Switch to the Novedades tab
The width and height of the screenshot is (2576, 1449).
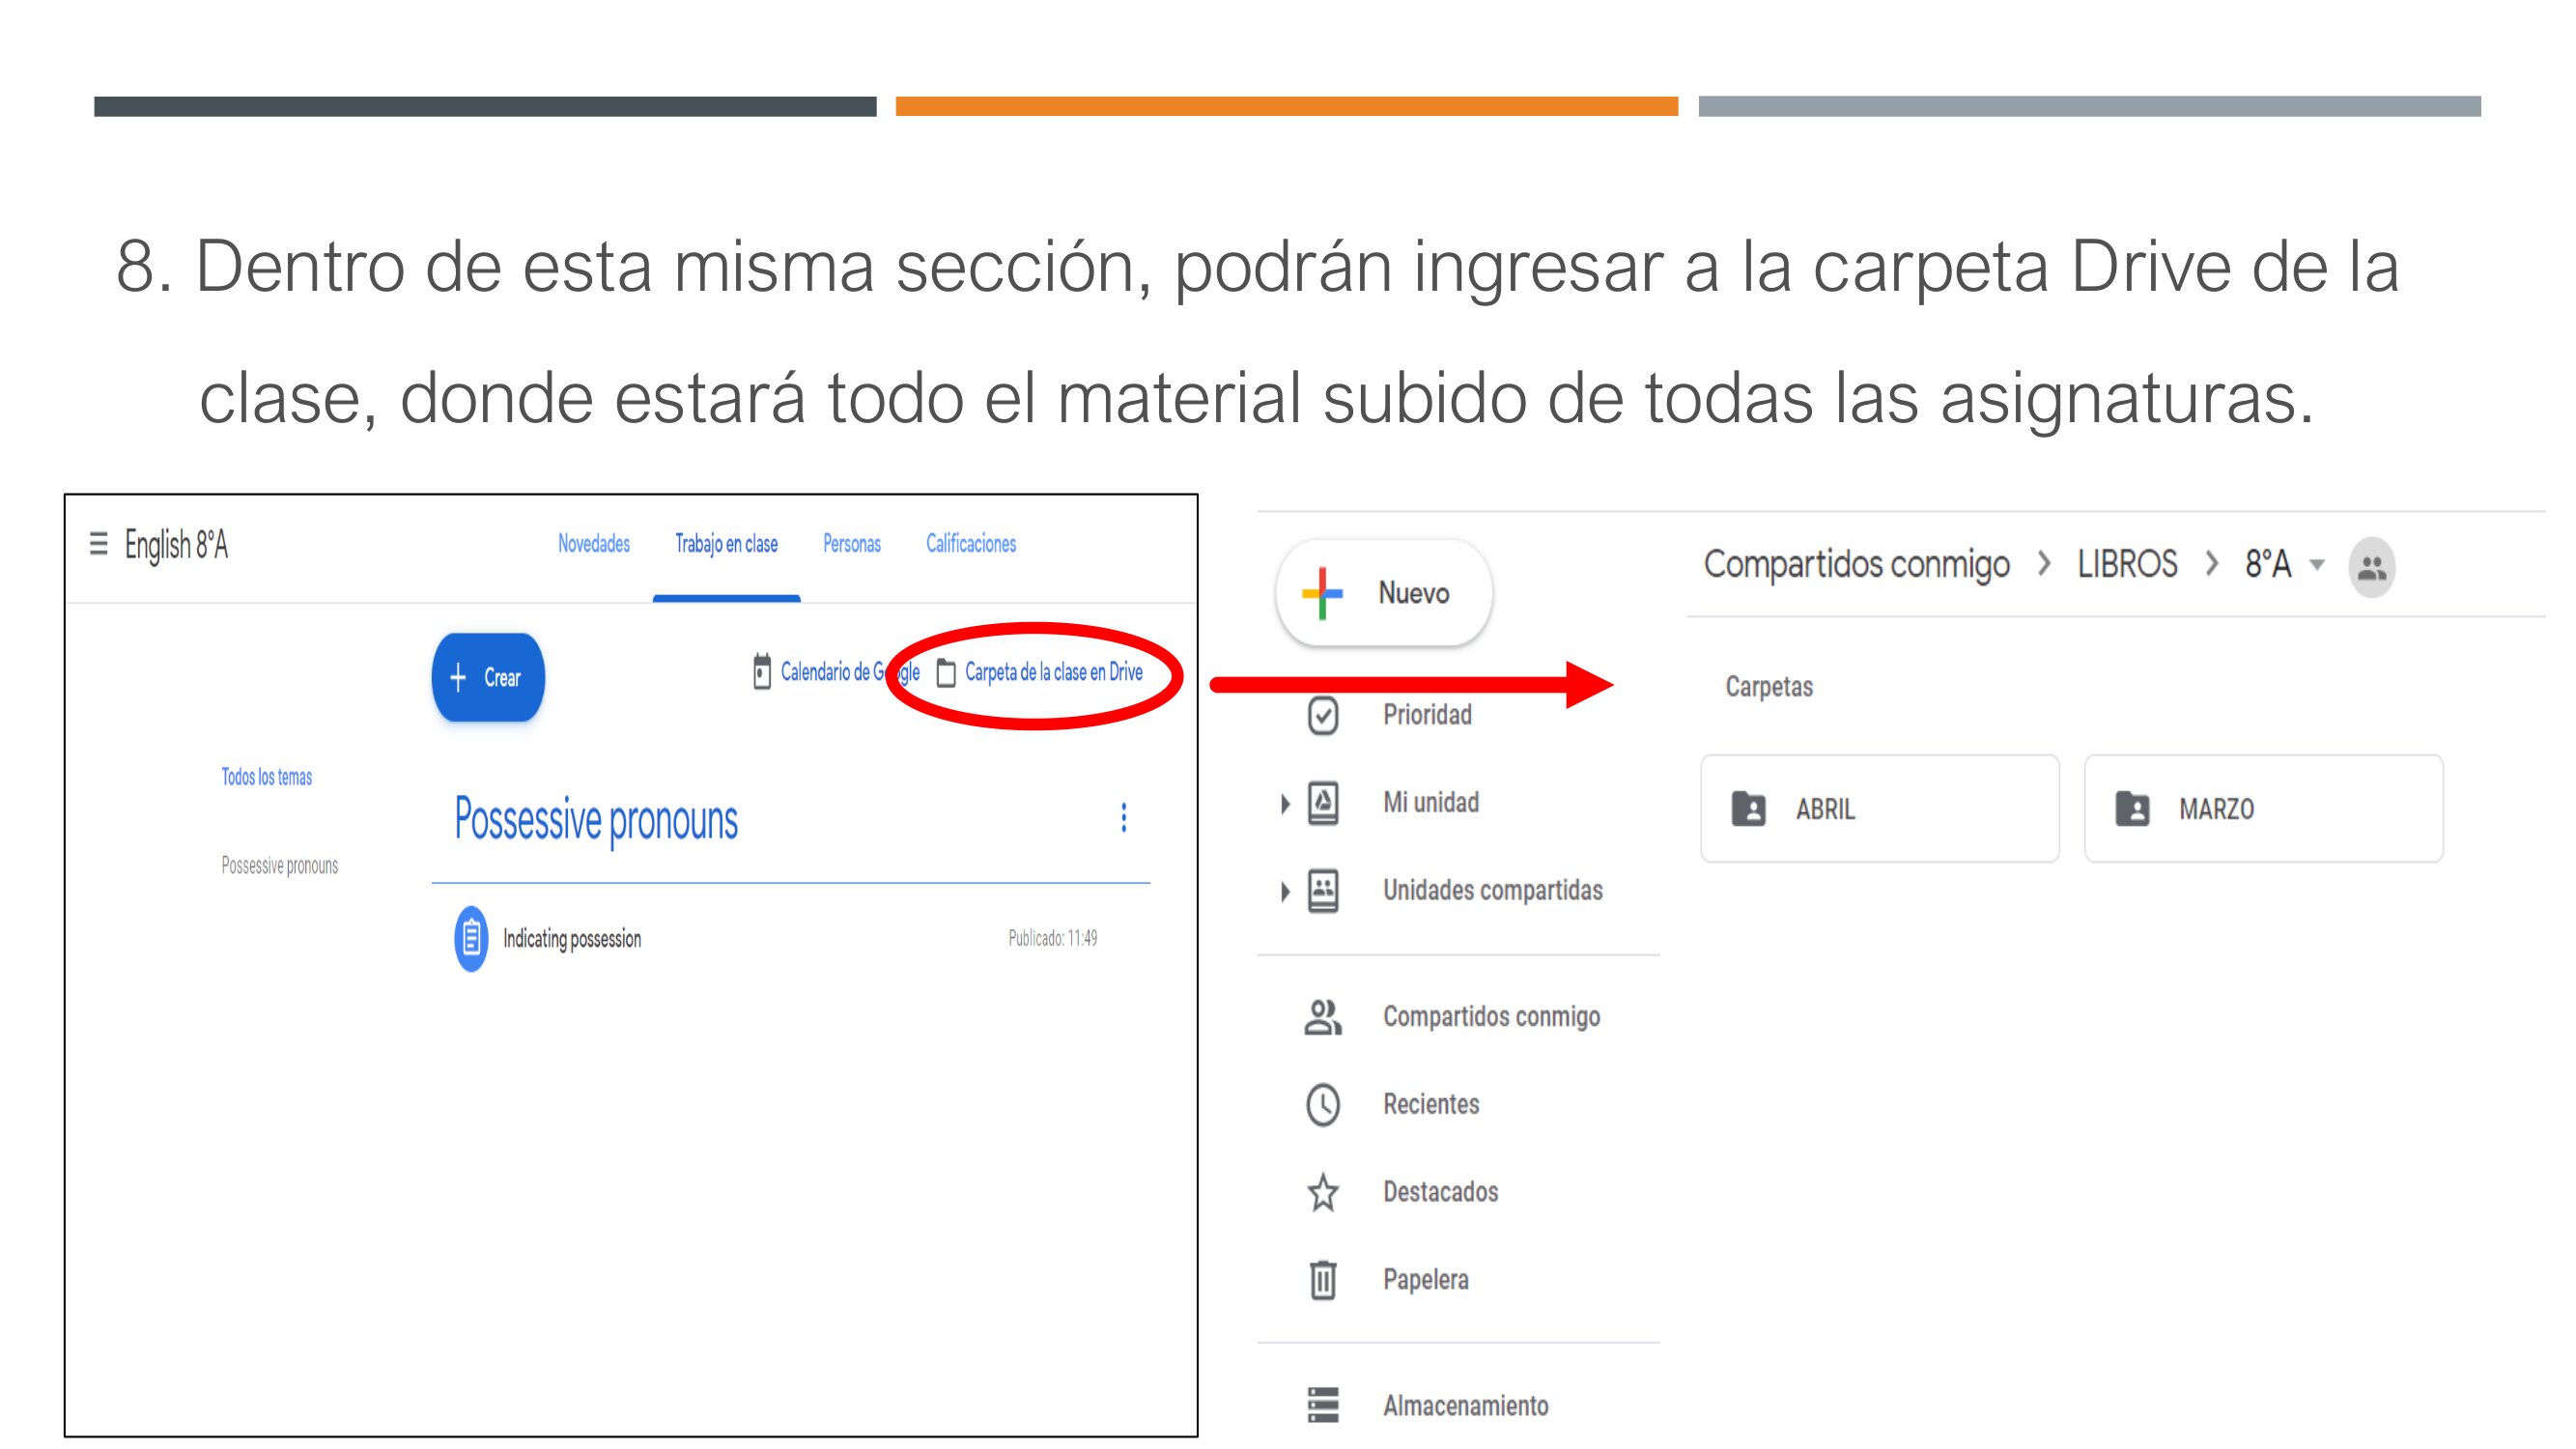[x=593, y=544]
